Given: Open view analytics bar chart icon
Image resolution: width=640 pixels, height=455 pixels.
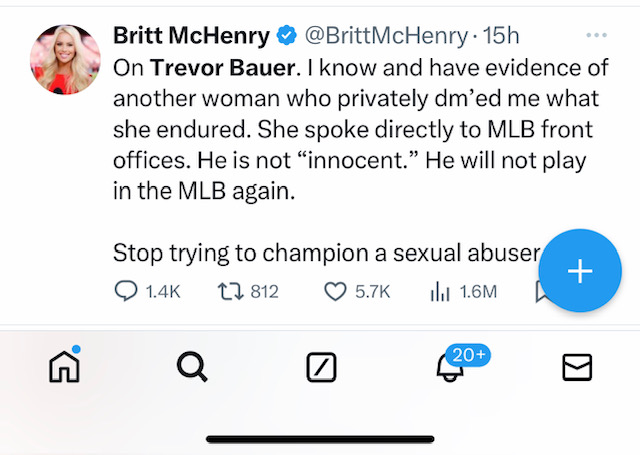Looking at the screenshot, I should (438, 291).
